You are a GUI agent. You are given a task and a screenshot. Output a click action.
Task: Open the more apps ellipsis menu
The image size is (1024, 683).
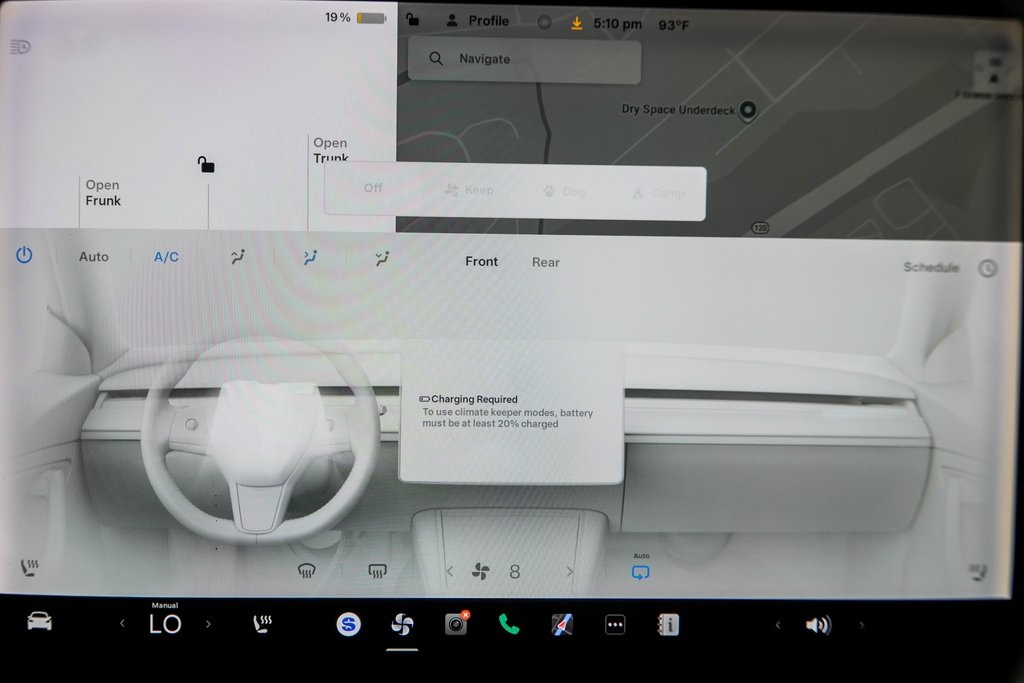click(615, 624)
